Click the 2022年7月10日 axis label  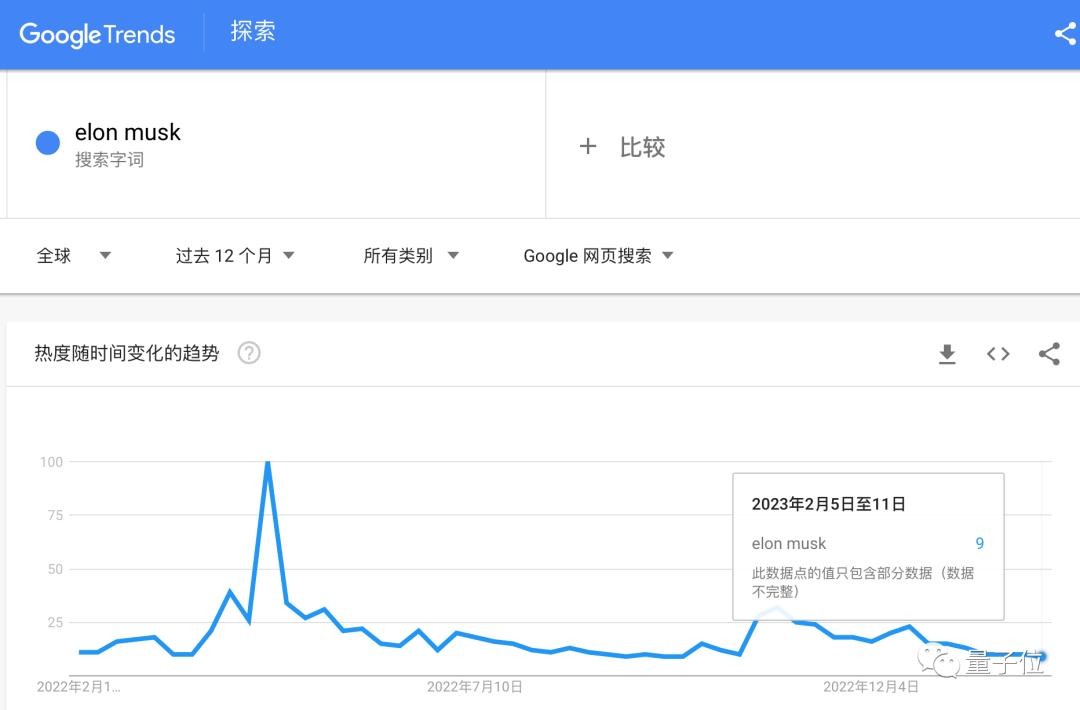coord(475,687)
